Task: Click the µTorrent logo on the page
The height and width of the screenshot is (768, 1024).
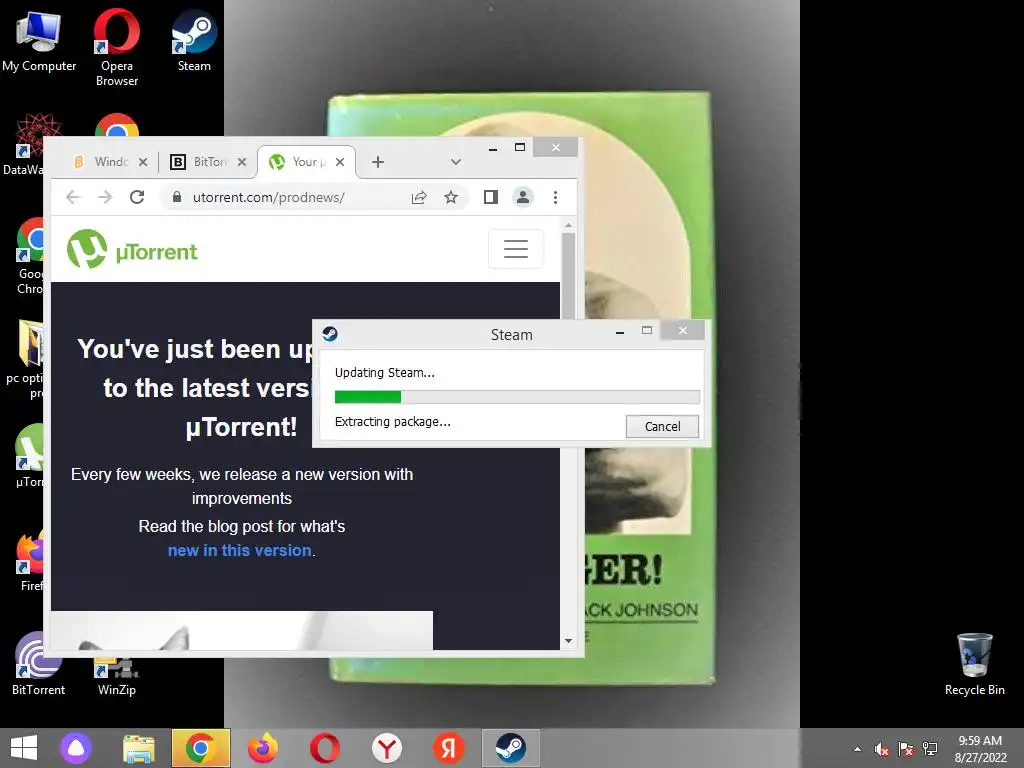Action: pos(132,249)
